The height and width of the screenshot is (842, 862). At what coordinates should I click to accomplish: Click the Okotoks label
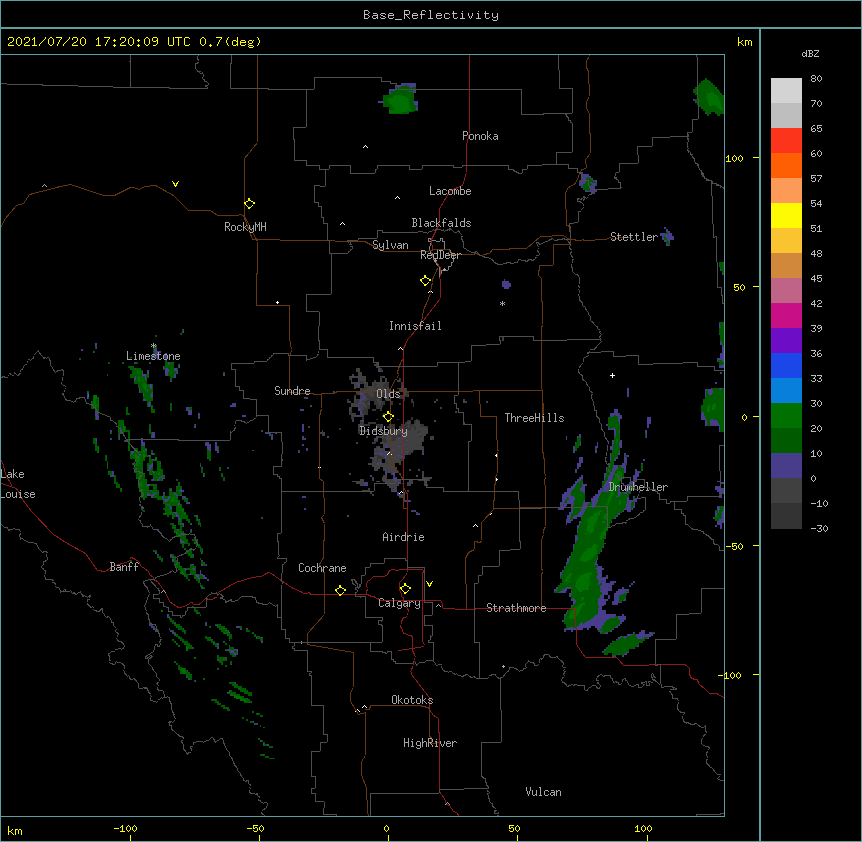click(412, 700)
